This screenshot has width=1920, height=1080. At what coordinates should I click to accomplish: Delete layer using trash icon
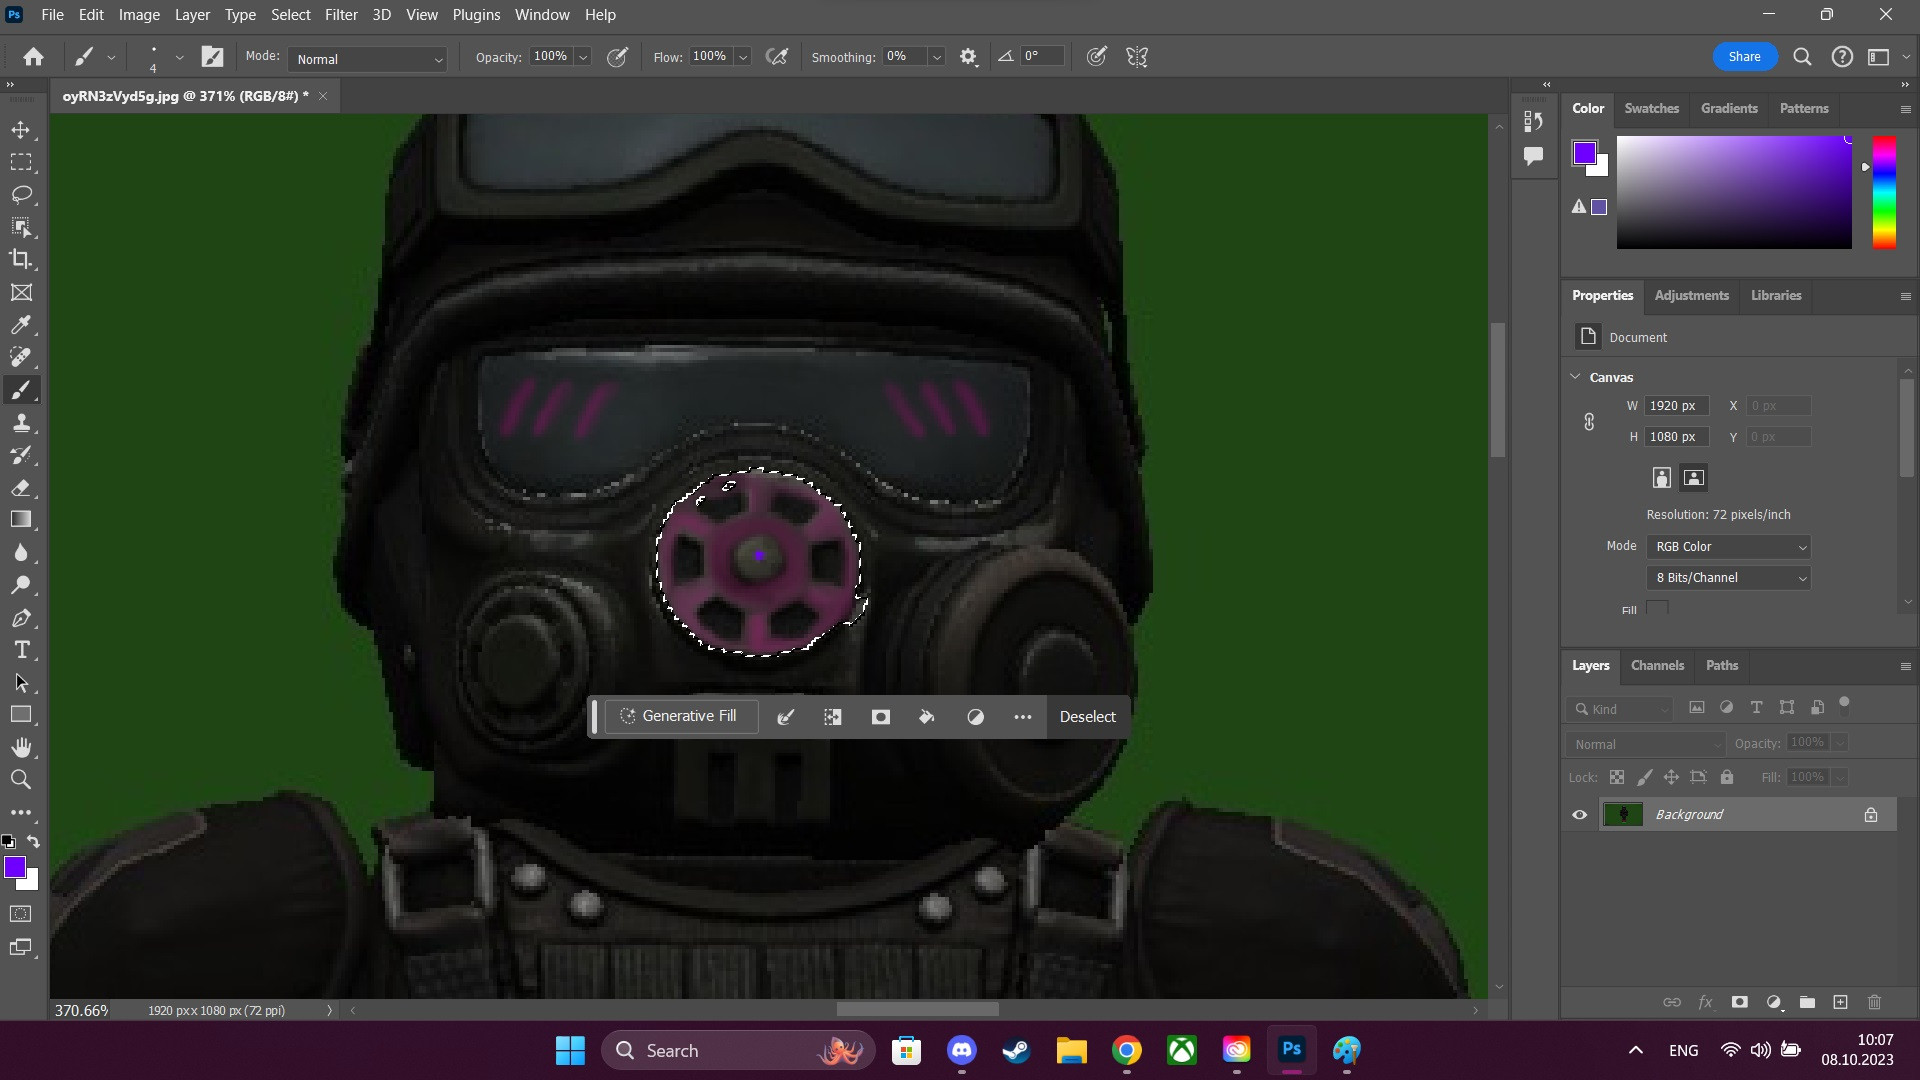[x=1874, y=1002]
